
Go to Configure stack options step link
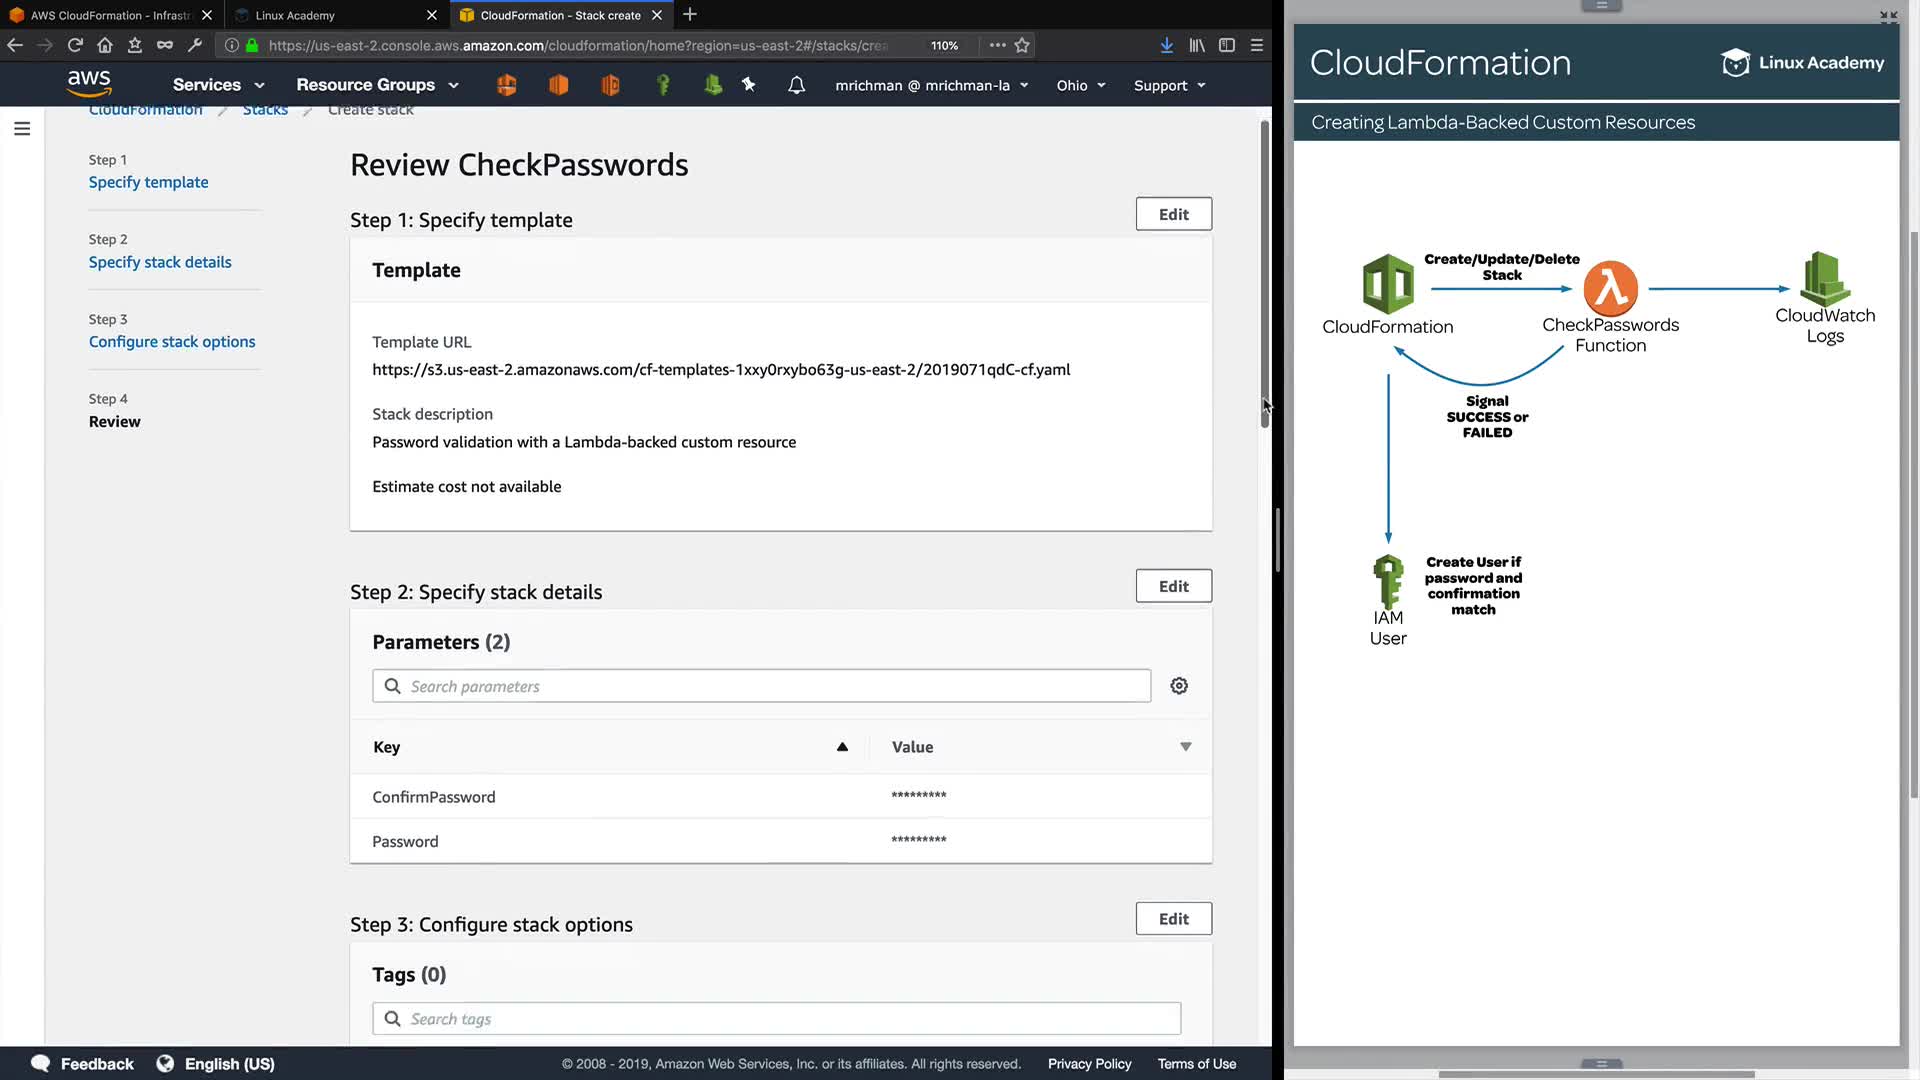pyautogui.click(x=172, y=342)
